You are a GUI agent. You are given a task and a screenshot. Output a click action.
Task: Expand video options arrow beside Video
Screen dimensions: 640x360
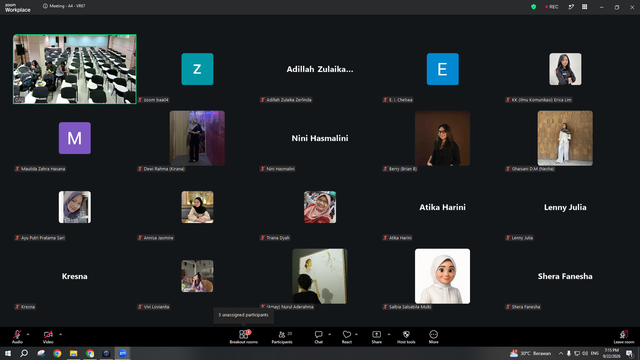pyautogui.click(x=60, y=334)
